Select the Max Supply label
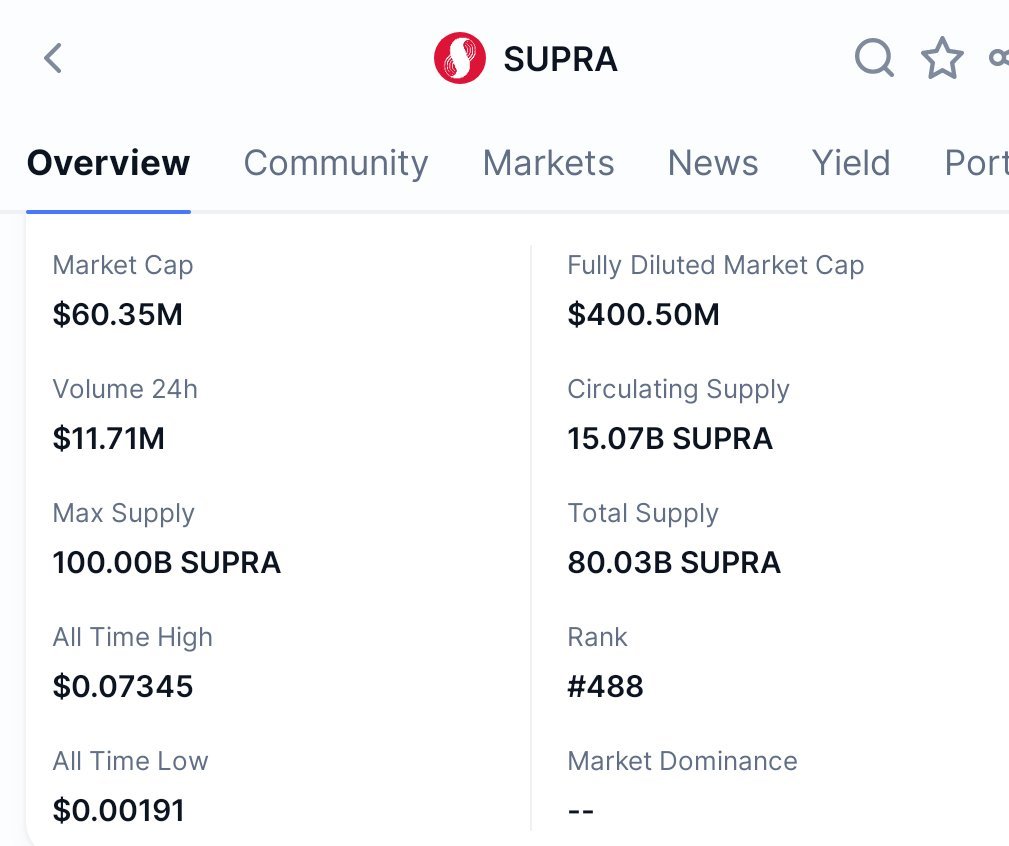Viewport: 1009px width, 846px height. 124,513
